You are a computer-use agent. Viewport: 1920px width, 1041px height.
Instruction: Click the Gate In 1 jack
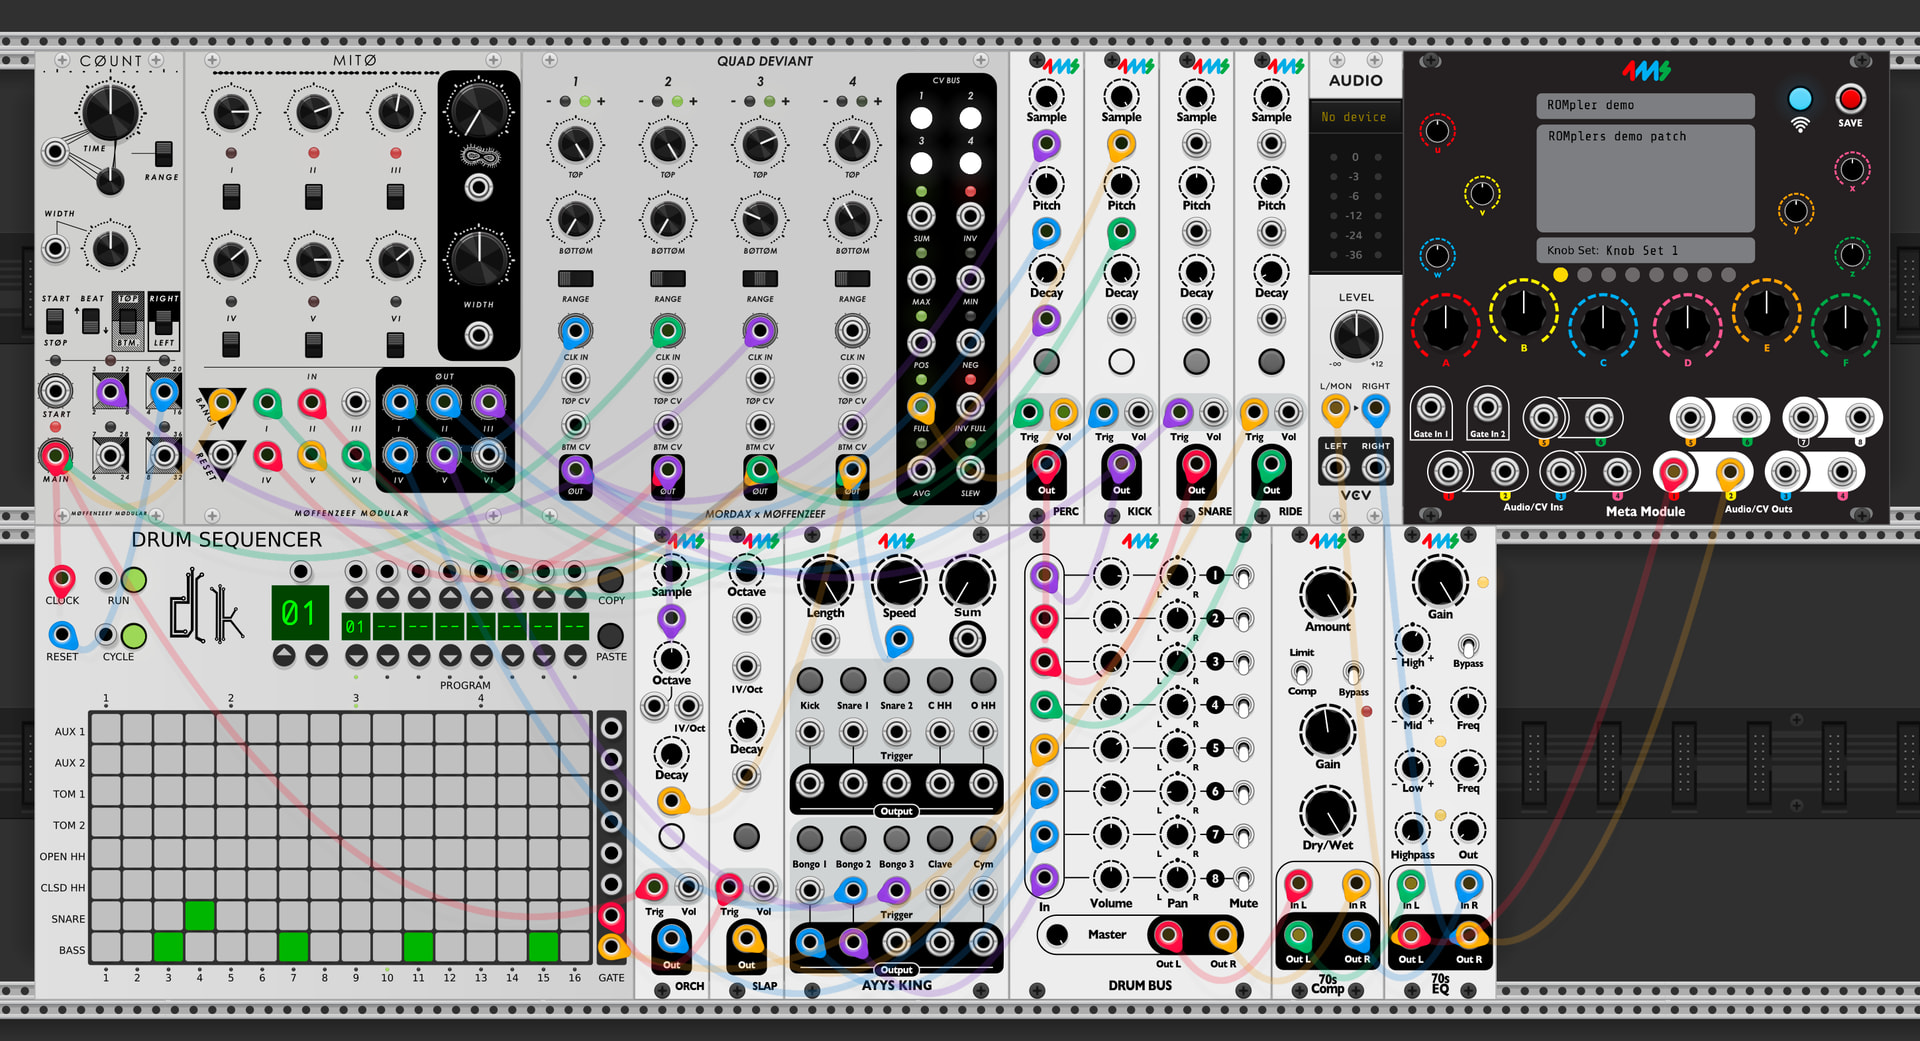1431,409
